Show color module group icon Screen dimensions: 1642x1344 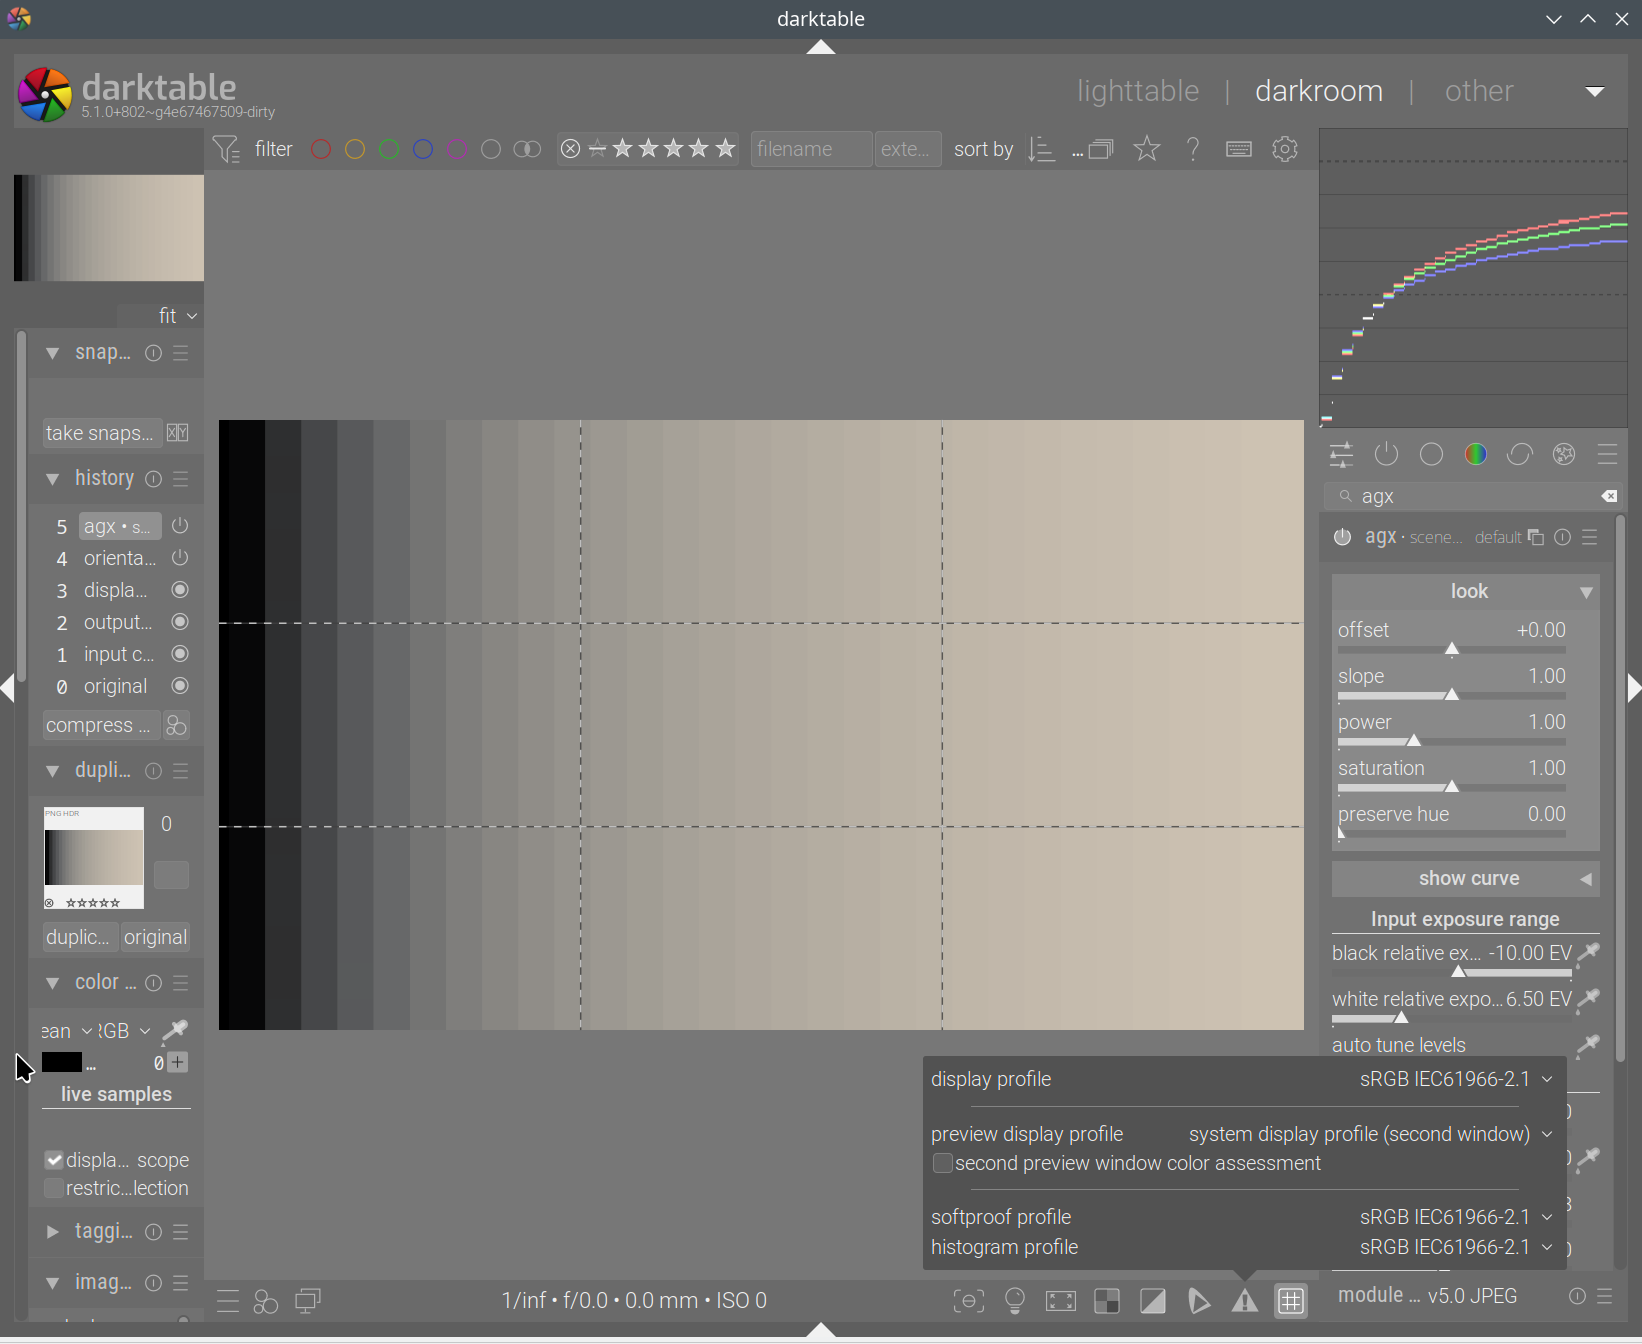(x=1476, y=455)
